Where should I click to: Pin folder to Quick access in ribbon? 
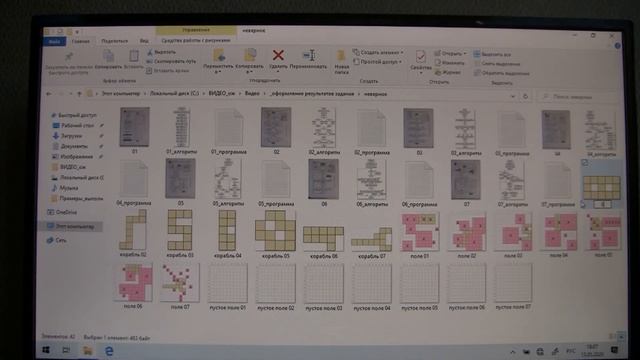(69, 63)
